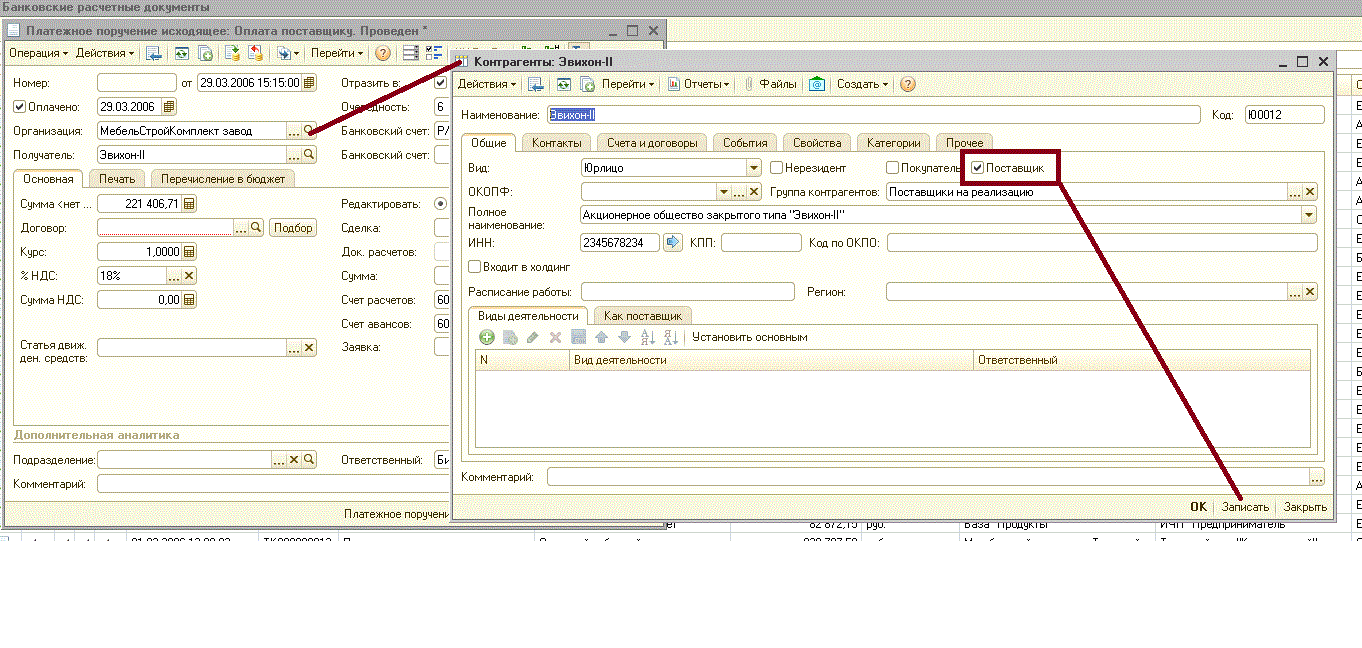Click the email @ icon in Контрагенты toolbar
1362x648 pixels.
(x=818, y=85)
